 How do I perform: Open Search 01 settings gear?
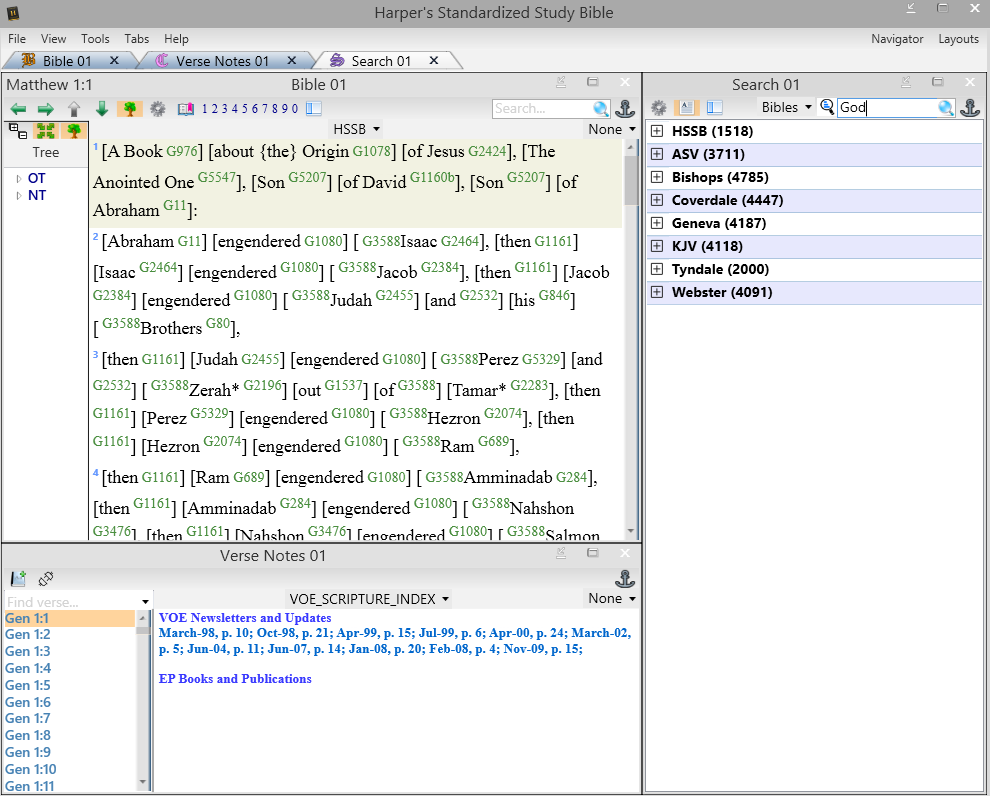tap(659, 108)
